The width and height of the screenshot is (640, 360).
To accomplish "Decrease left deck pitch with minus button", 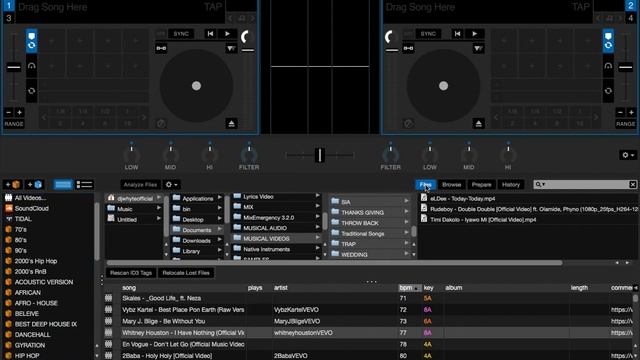I will (x=9, y=112).
